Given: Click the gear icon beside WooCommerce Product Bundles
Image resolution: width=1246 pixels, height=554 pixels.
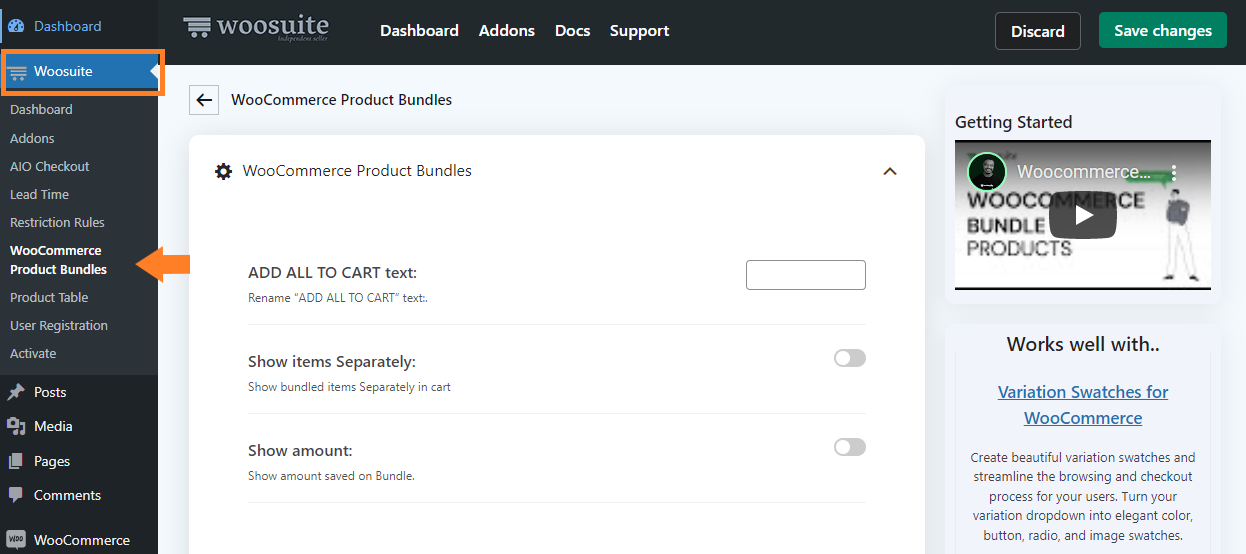Looking at the screenshot, I should click(x=224, y=171).
